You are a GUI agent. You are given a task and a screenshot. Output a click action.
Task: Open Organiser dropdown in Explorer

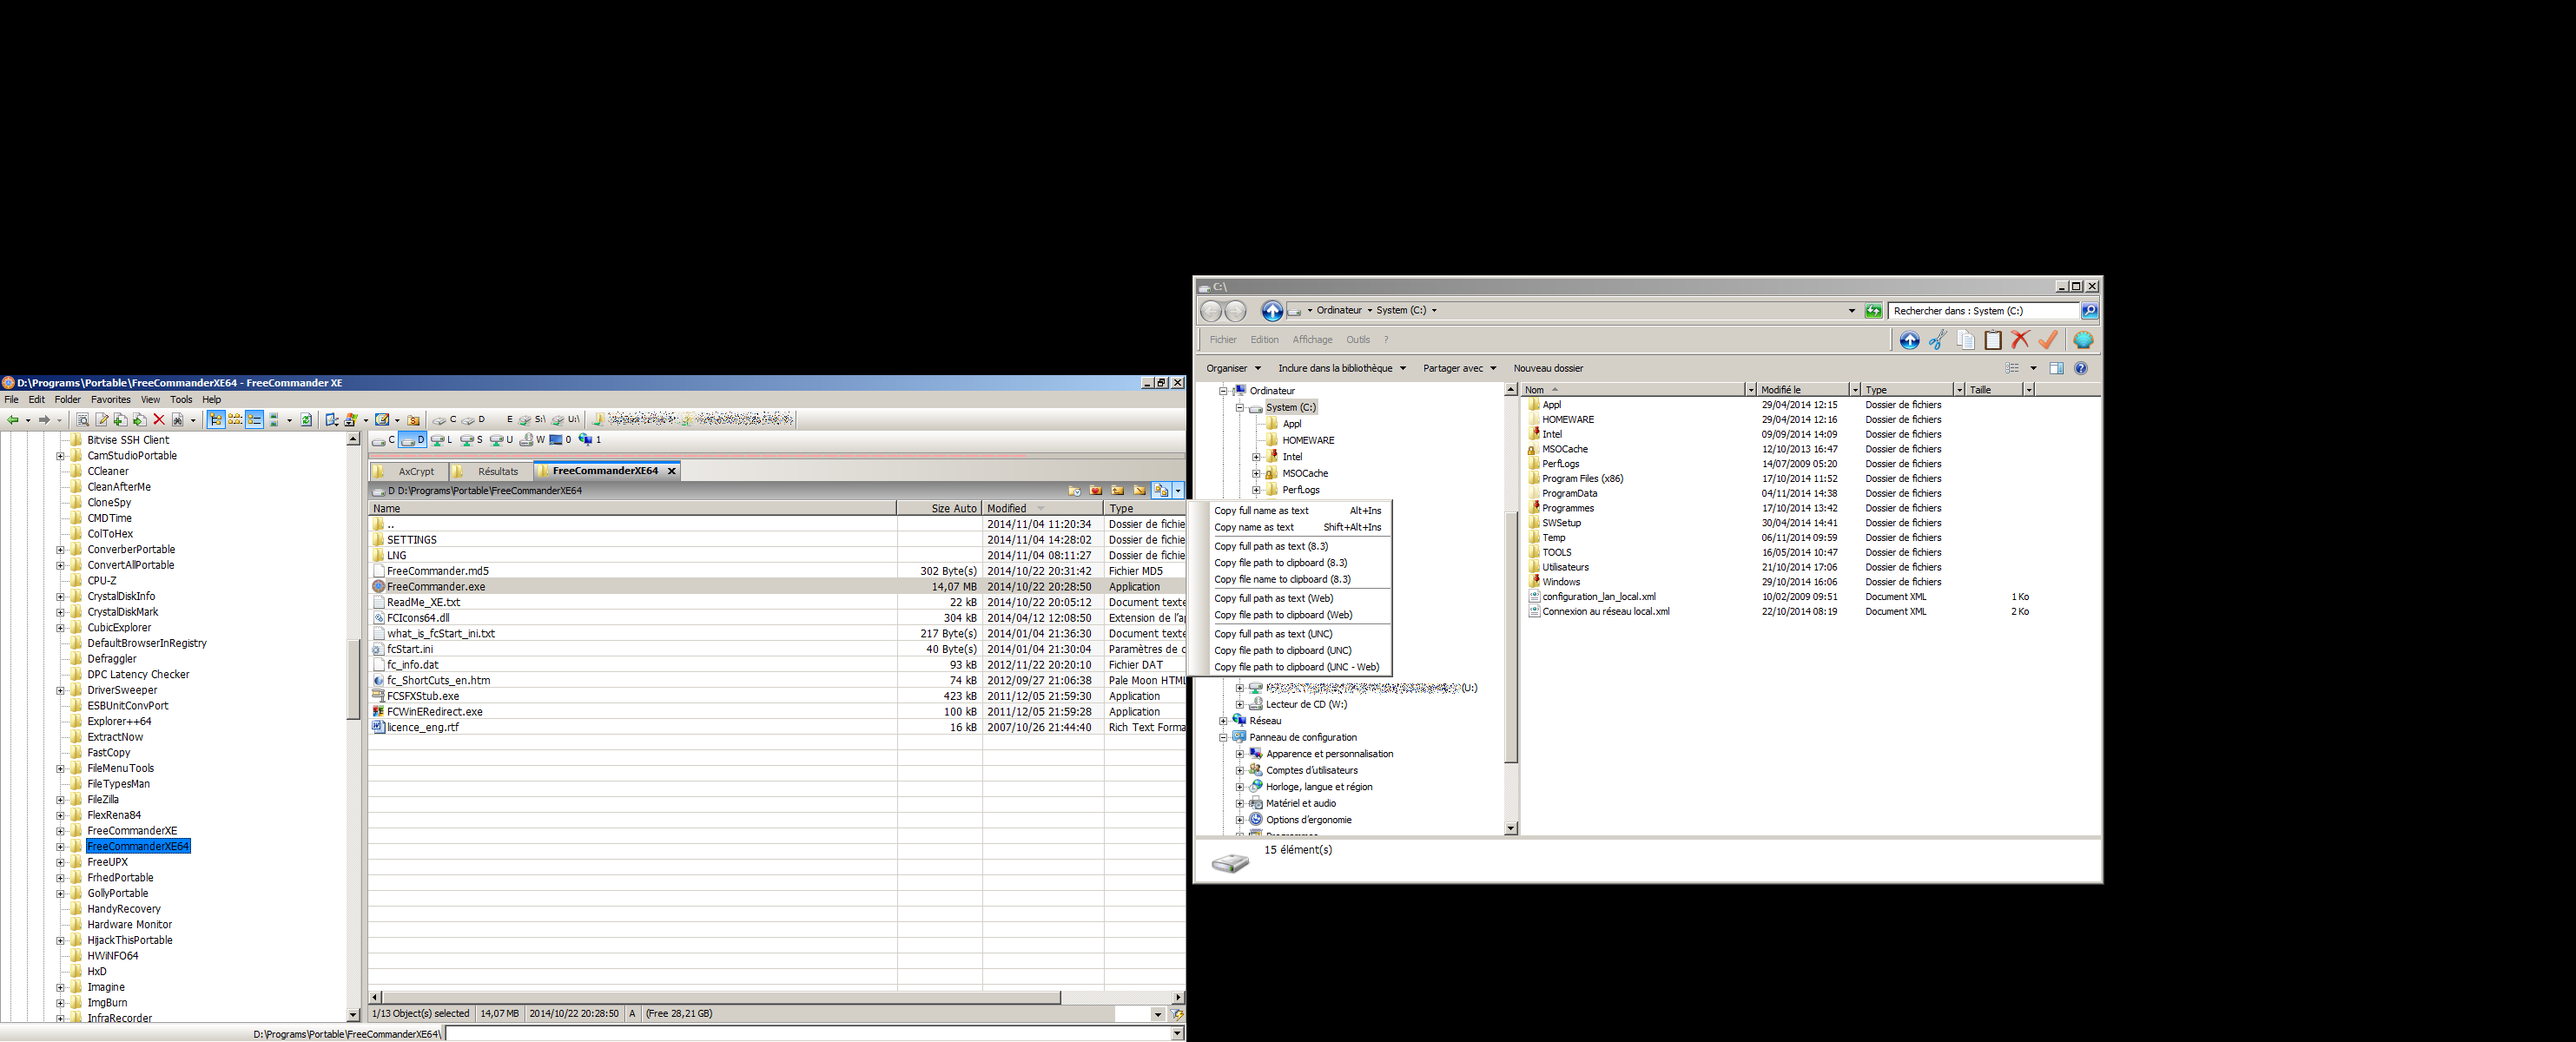click(x=1234, y=368)
